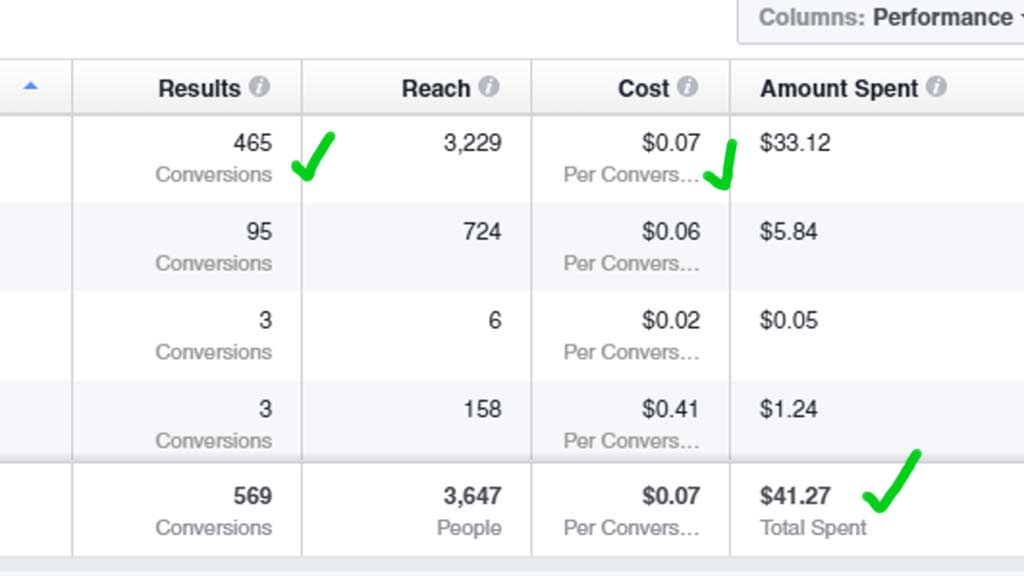This screenshot has height=576, width=1024.
Task: Click the 569 total conversions cell
Action: click(x=187, y=511)
